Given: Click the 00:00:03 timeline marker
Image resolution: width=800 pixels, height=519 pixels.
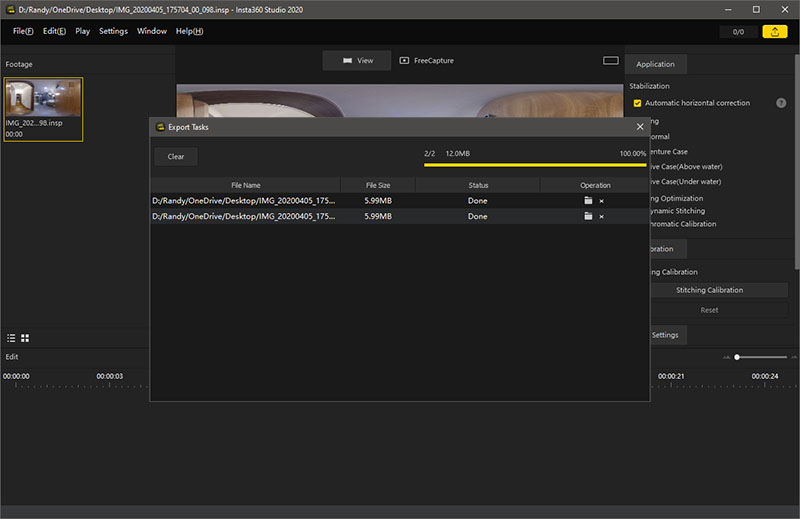Looking at the screenshot, I should [x=110, y=376].
